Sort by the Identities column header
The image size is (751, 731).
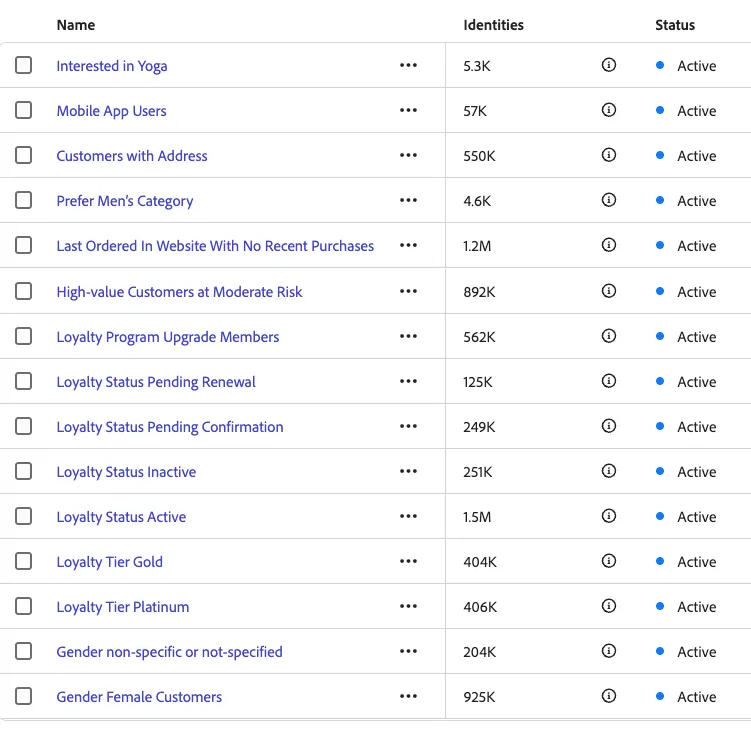(493, 25)
